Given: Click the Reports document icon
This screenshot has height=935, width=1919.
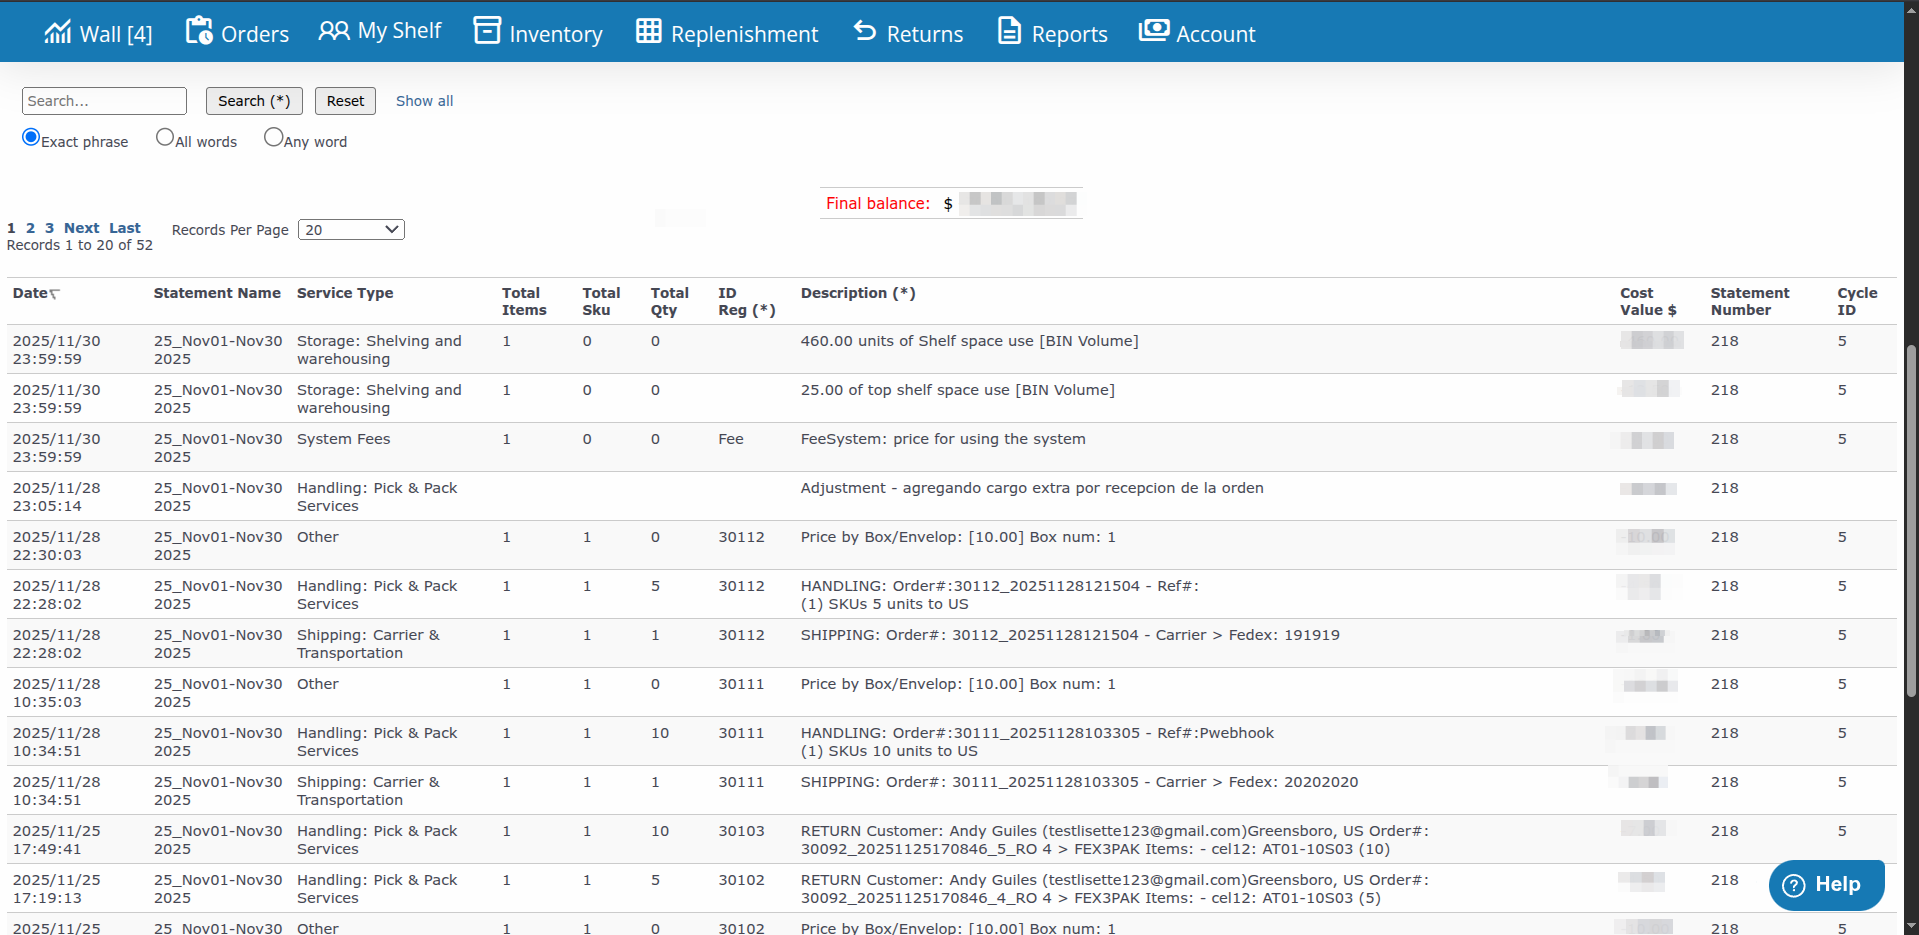Looking at the screenshot, I should click(x=1010, y=31).
